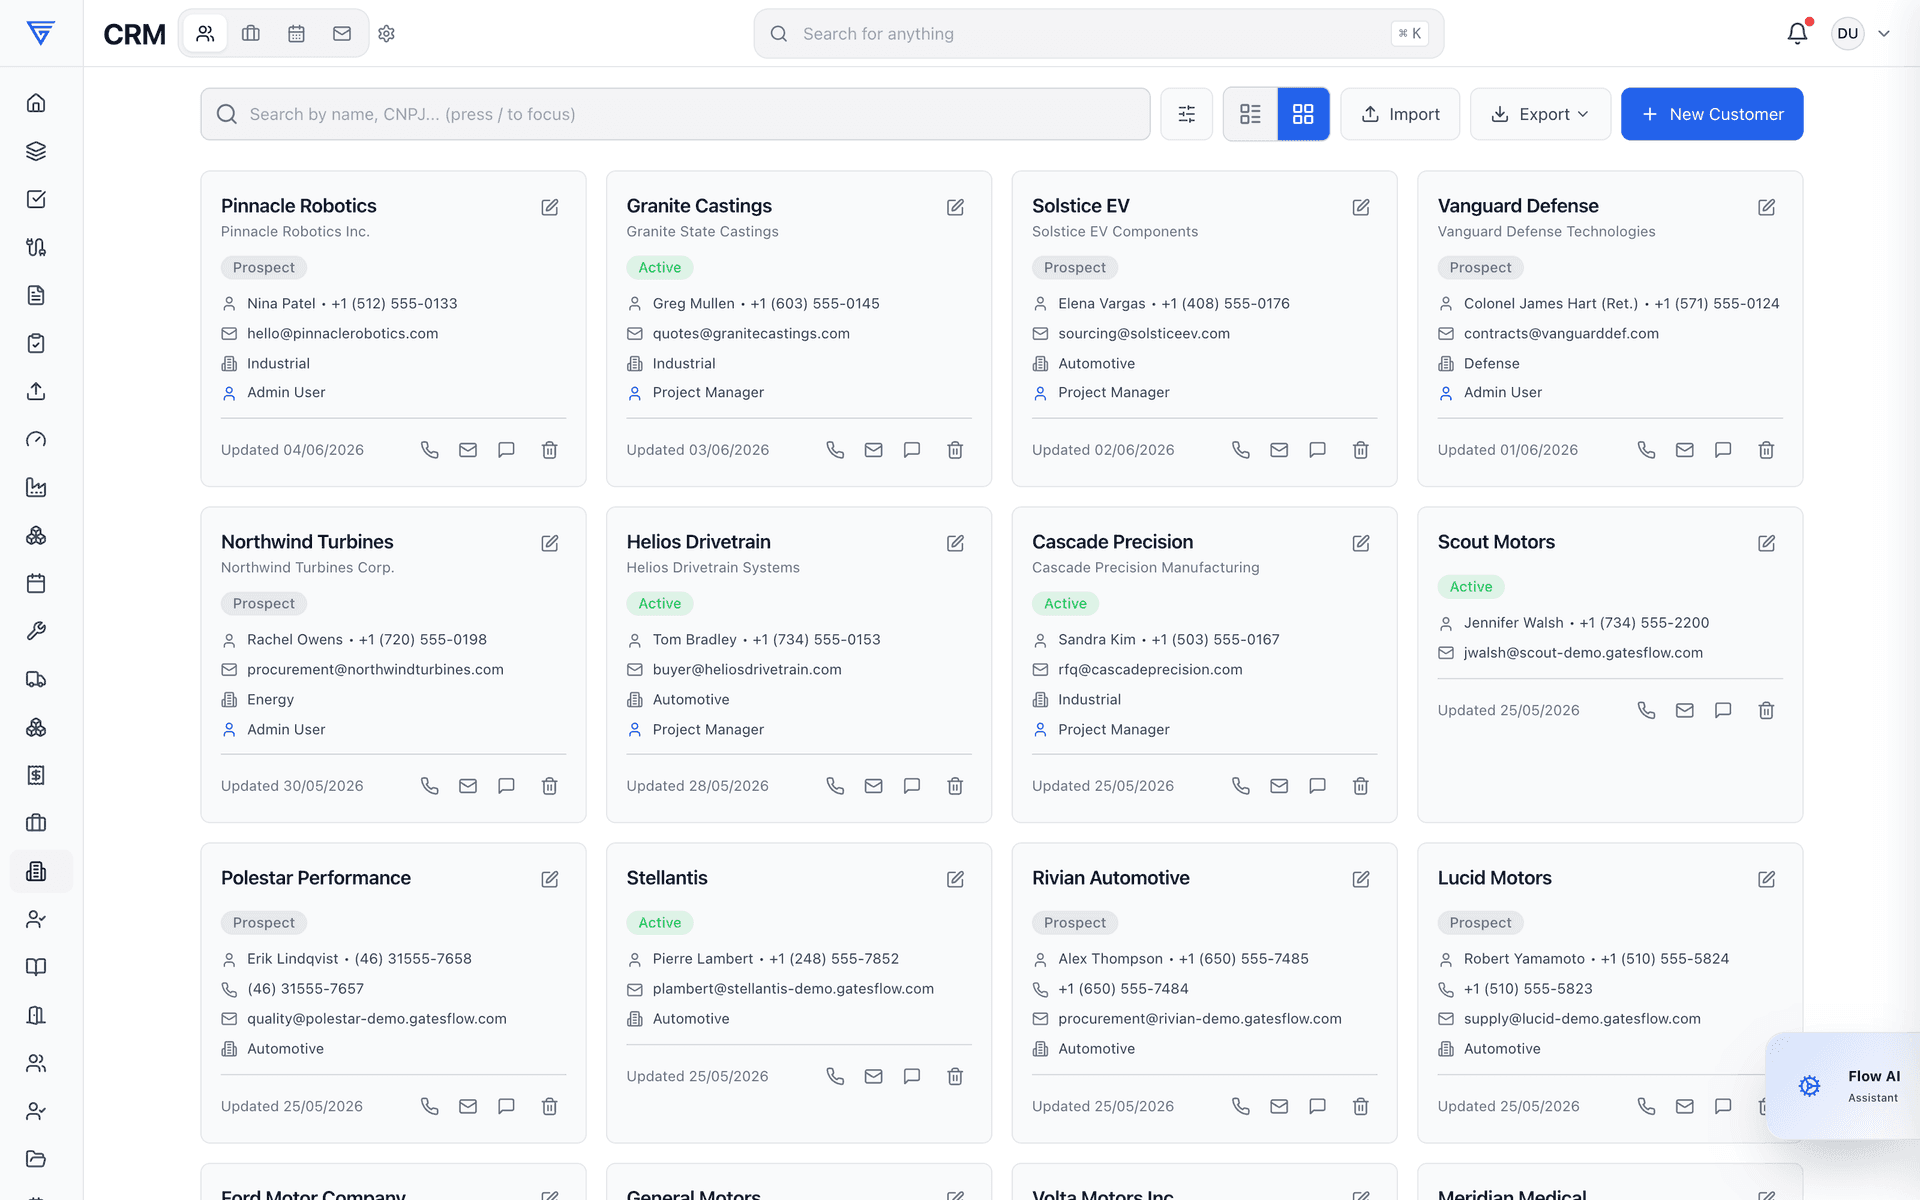Open chat for Helios Drivetrain

(x=912, y=786)
